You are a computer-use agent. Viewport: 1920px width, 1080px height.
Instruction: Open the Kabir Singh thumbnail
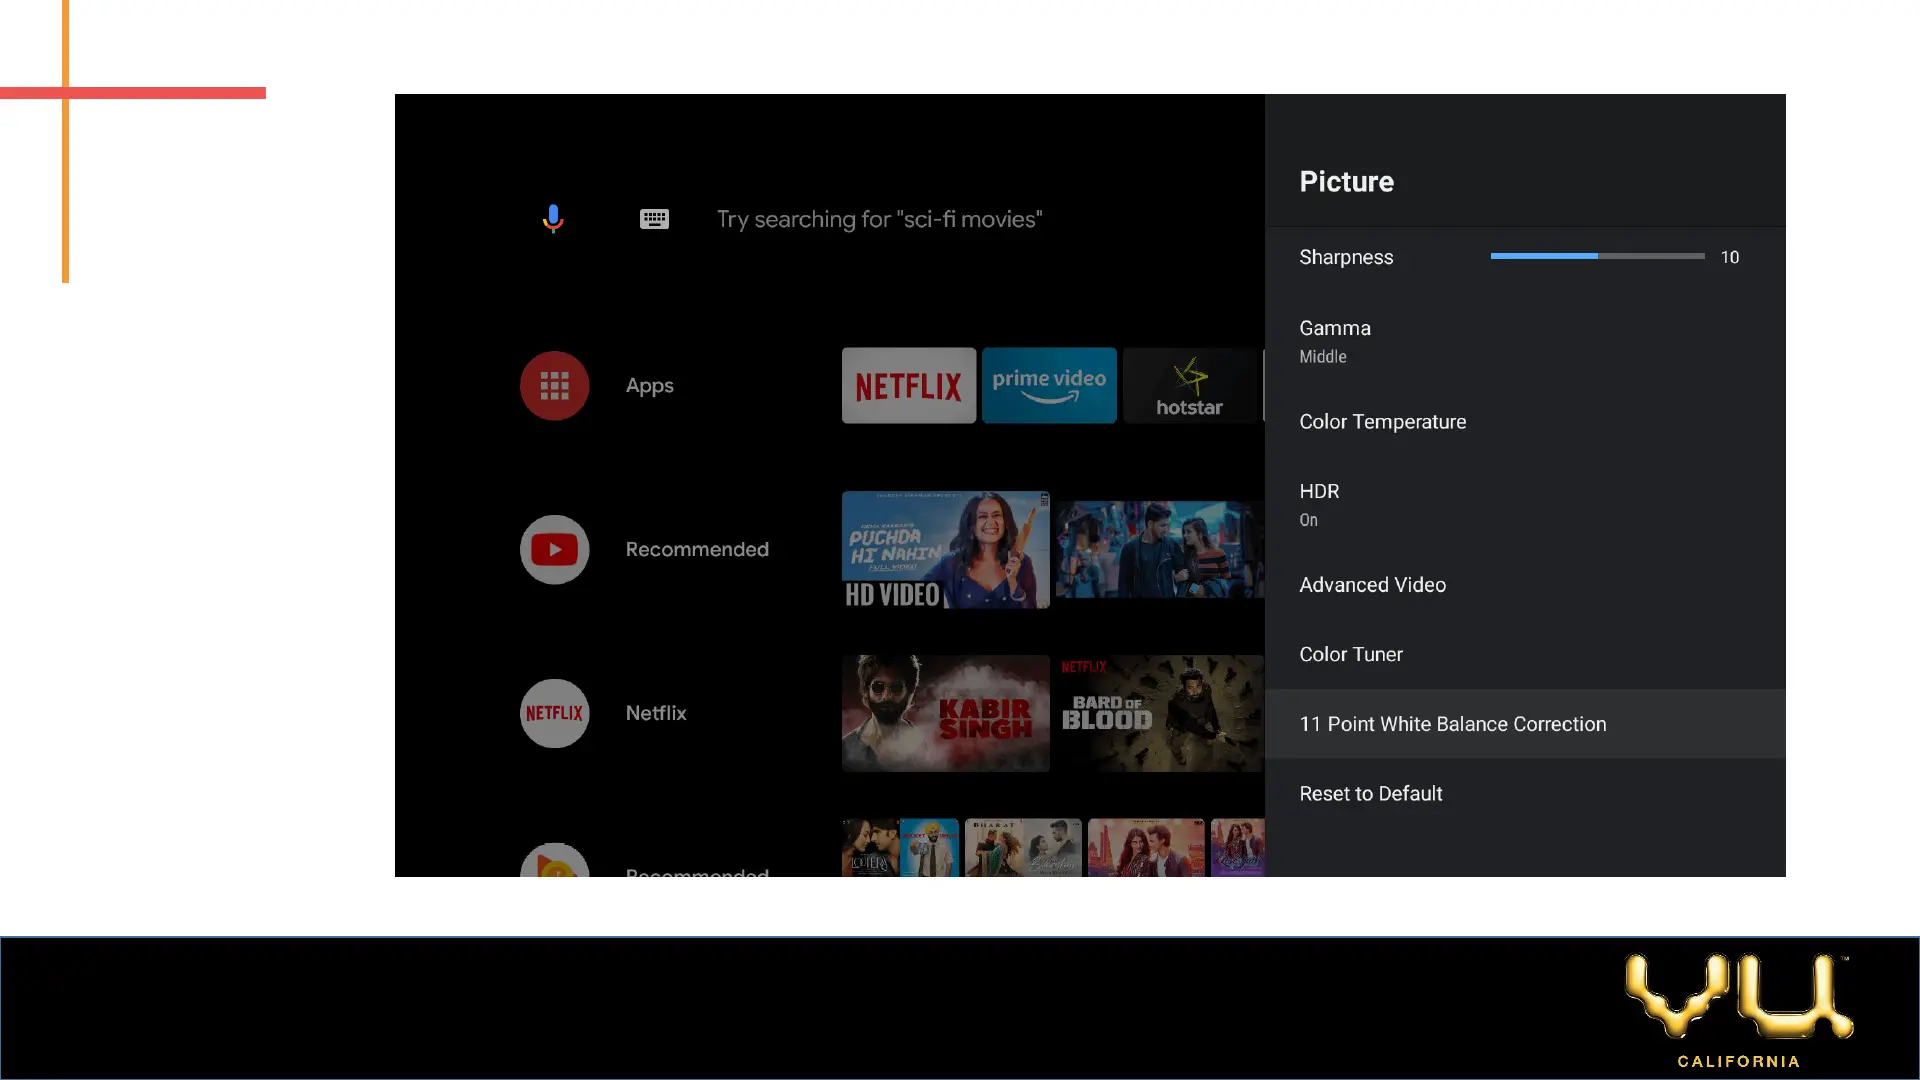945,713
